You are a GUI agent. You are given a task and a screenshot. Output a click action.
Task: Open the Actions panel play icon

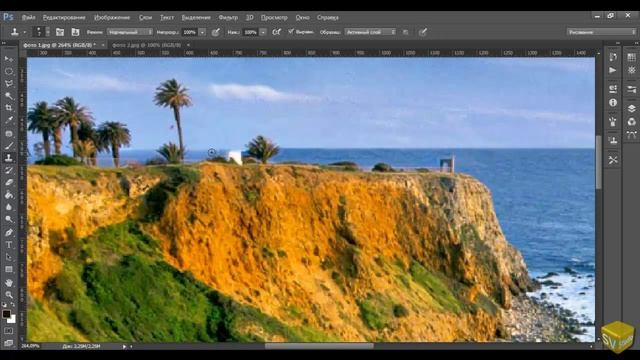[x=613, y=70]
